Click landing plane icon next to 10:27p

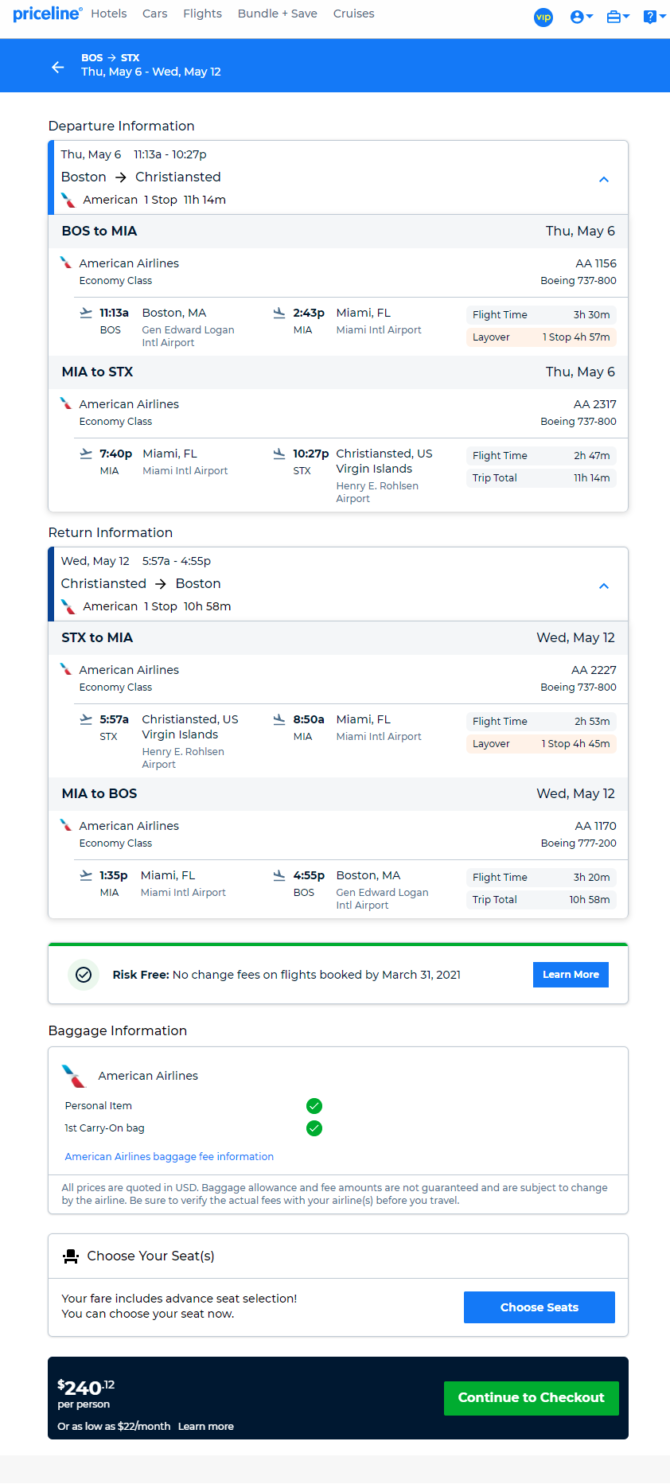(279, 454)
